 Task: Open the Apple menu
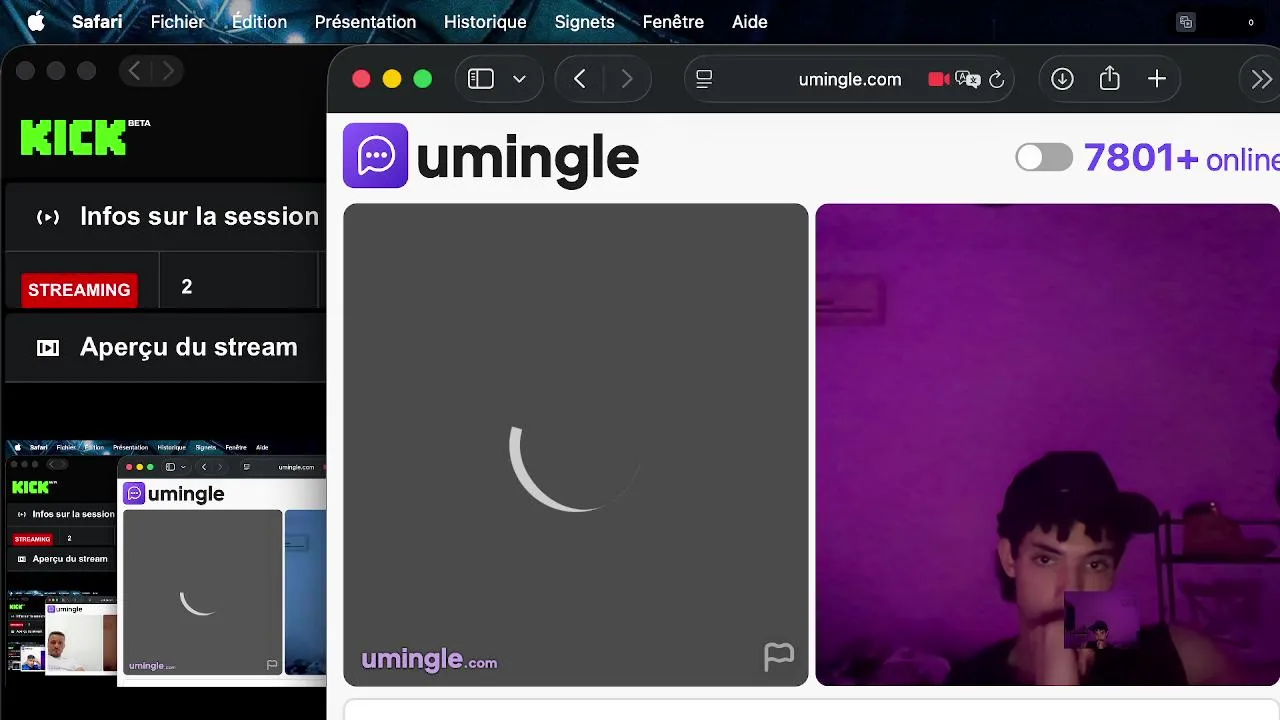point(36,22)
